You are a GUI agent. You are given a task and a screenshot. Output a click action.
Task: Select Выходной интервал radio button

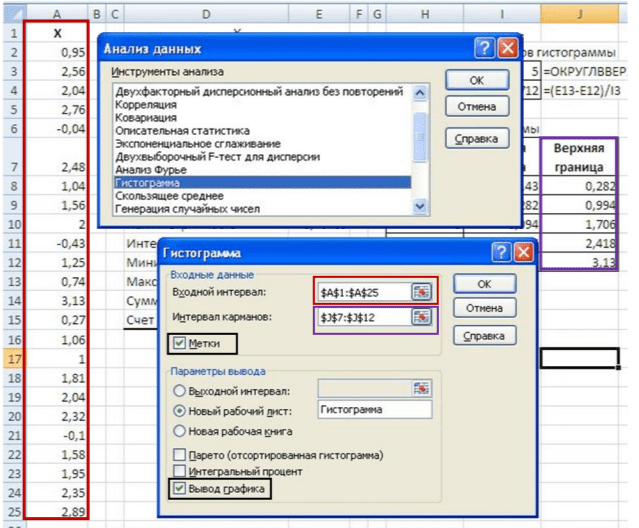click(x=181, y=390)
